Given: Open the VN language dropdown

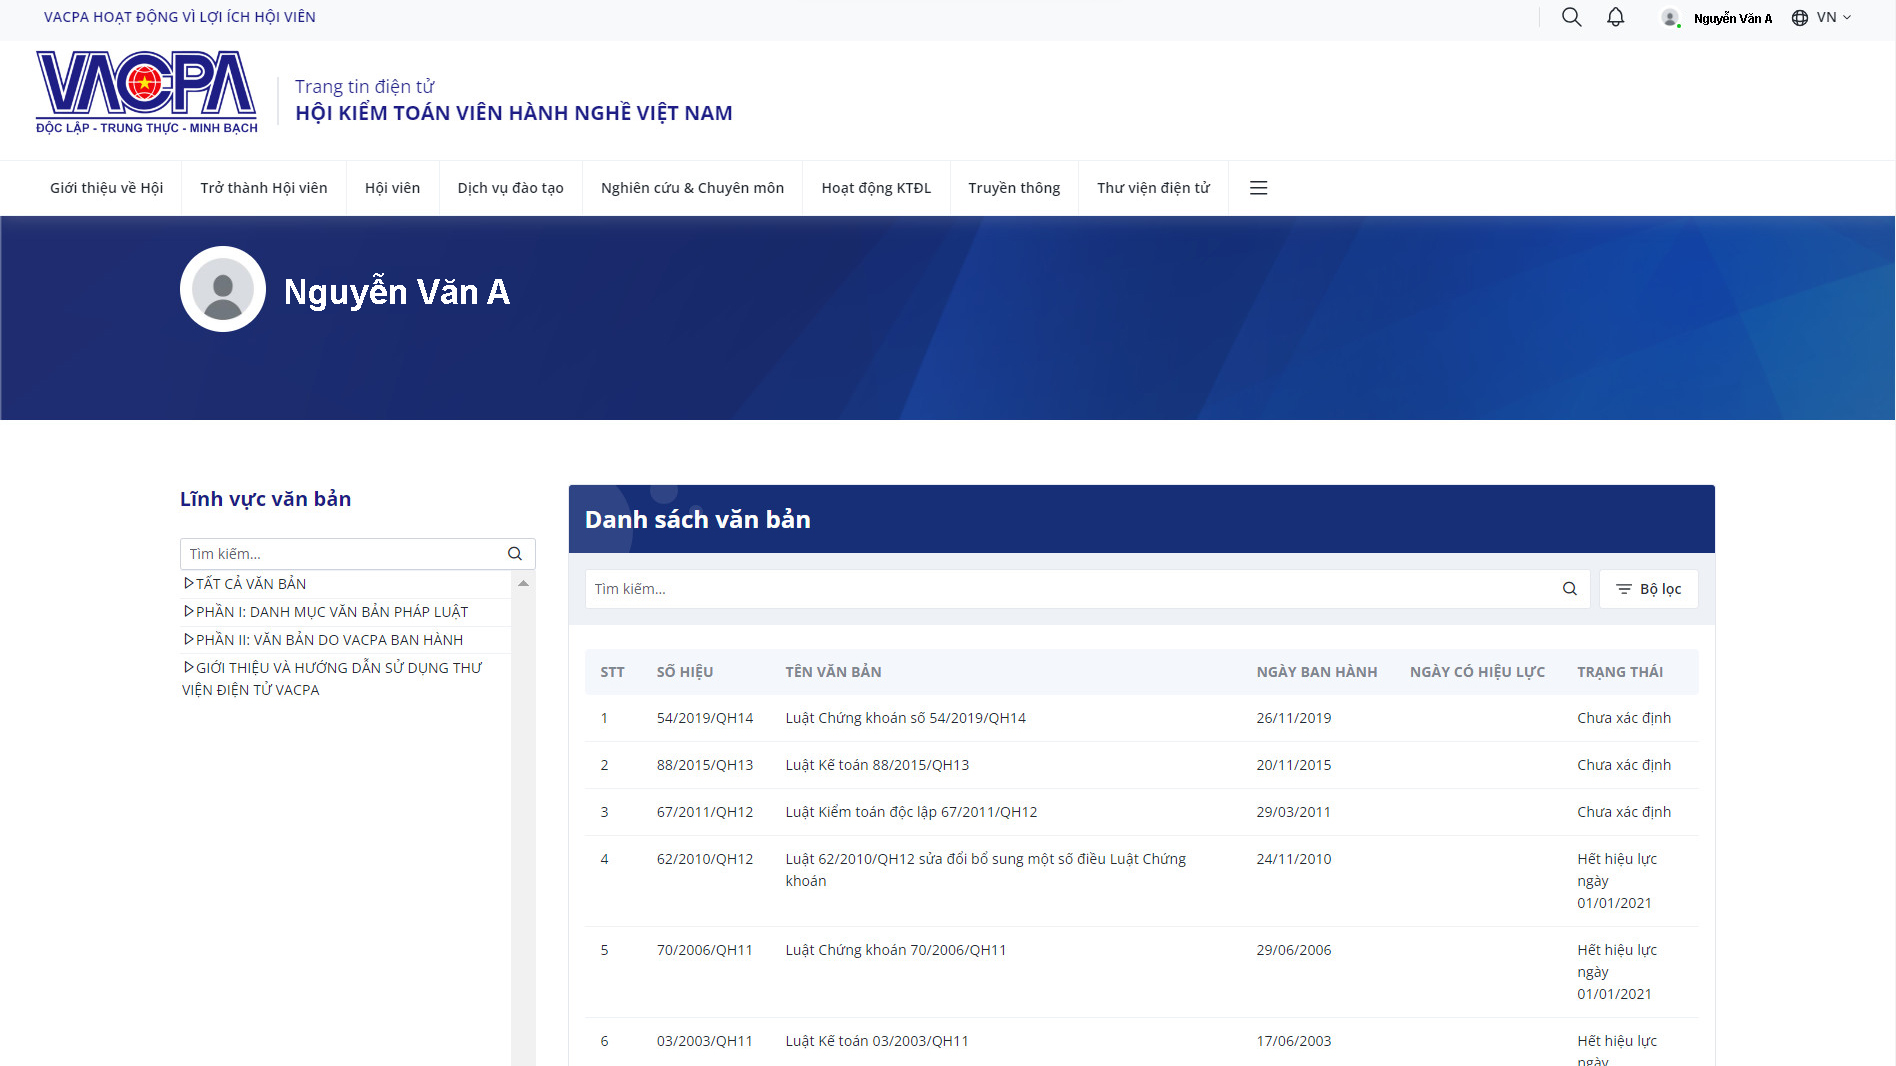Looking at the screenshot, I should [1822, 17].
